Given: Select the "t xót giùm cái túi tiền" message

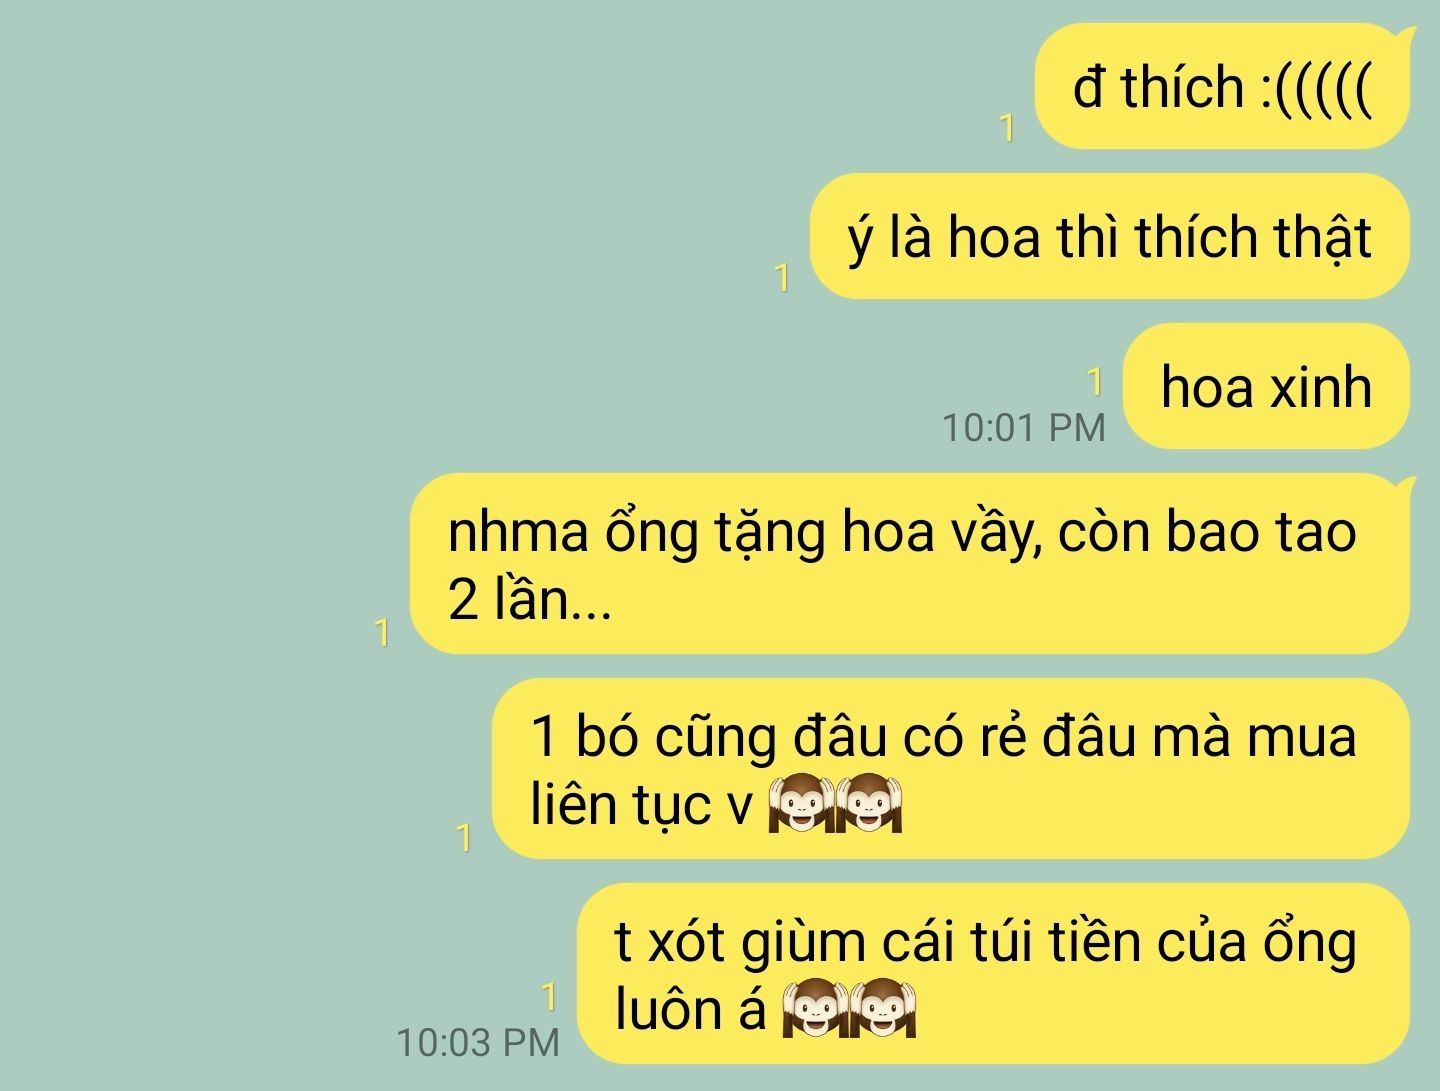Looking at the screenshot, I should (994, 974).
